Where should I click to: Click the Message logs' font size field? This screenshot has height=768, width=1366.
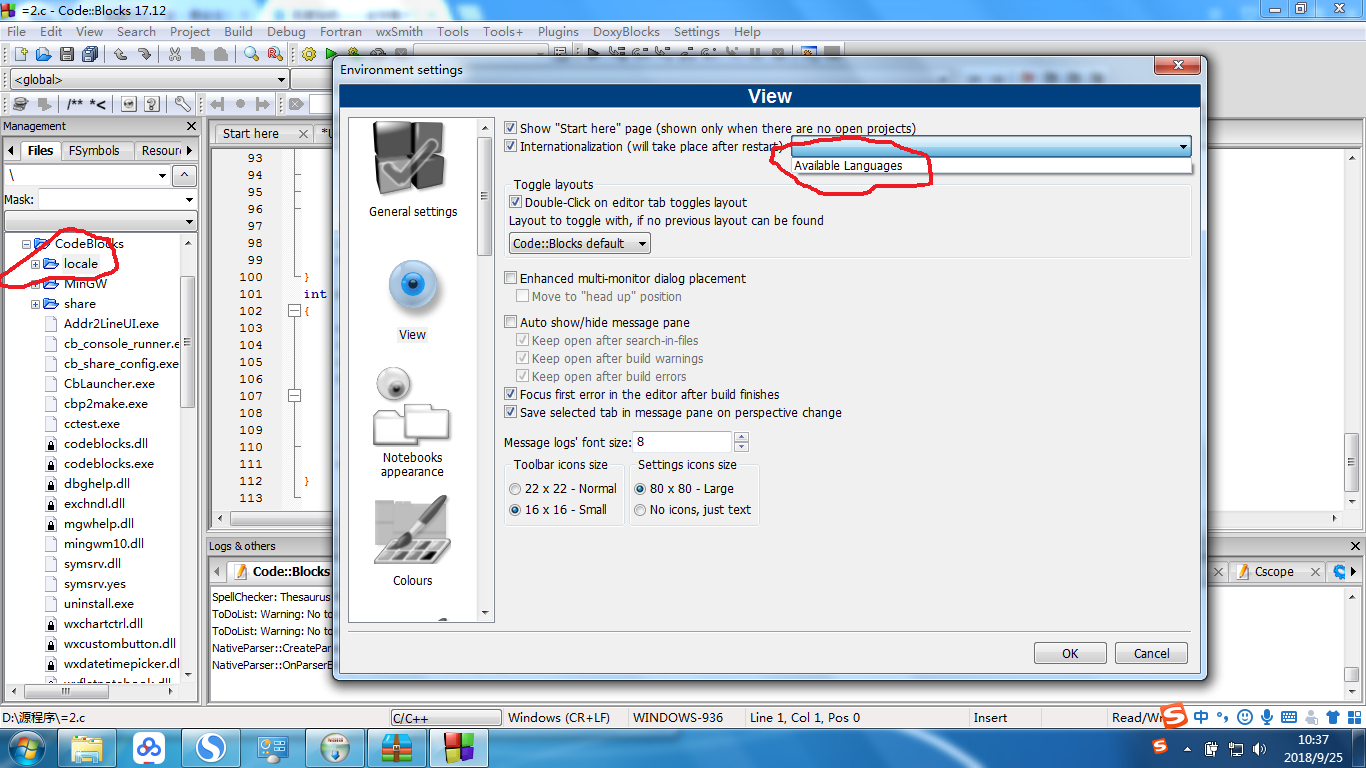pos(683,442)
